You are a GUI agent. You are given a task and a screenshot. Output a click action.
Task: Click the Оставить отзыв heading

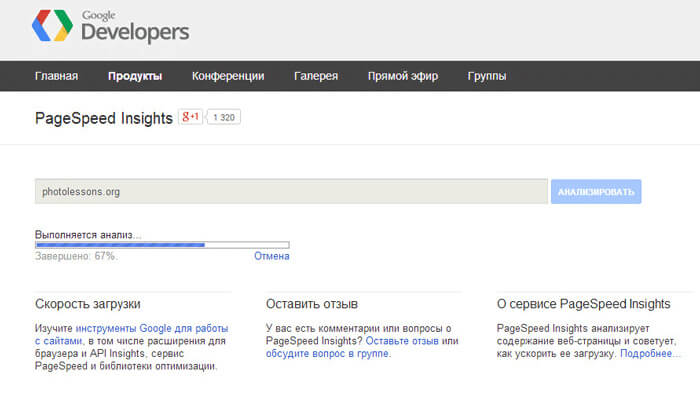click(312, 304)
